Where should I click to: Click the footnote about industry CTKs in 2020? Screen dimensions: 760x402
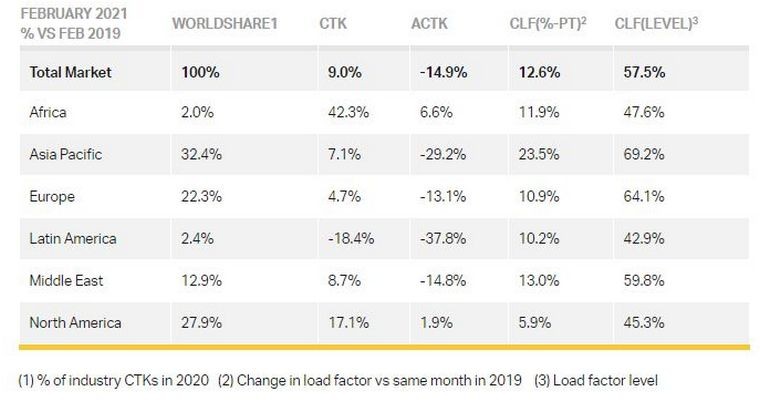tap(116, 380)
